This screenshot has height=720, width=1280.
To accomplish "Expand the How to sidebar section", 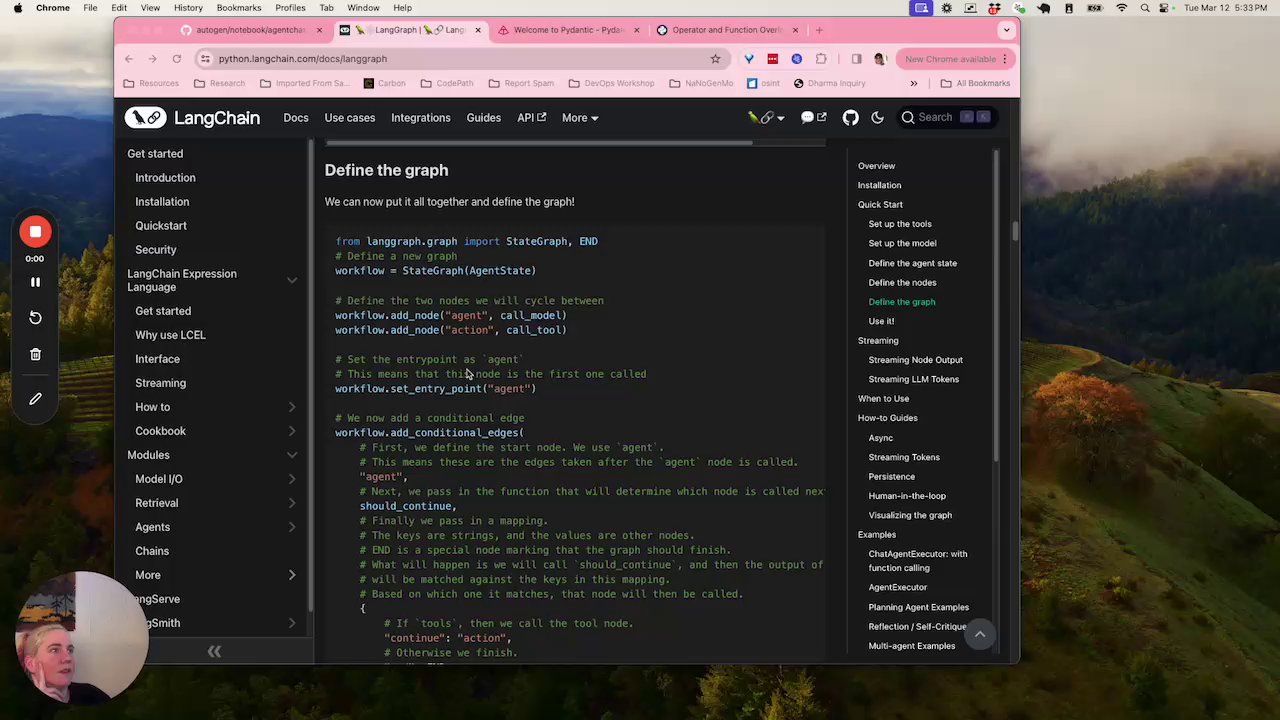I will click(x=292, y=407).
